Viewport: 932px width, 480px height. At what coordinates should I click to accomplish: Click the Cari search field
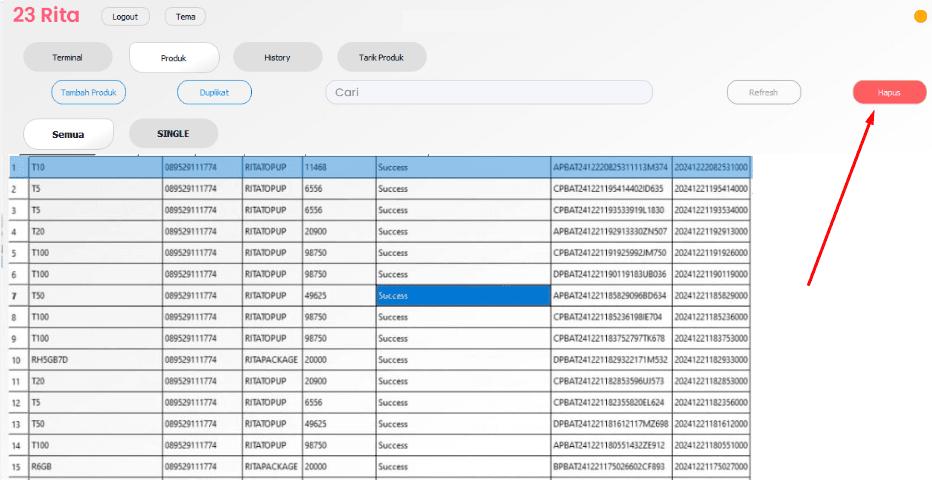click(x=488, y=92)
